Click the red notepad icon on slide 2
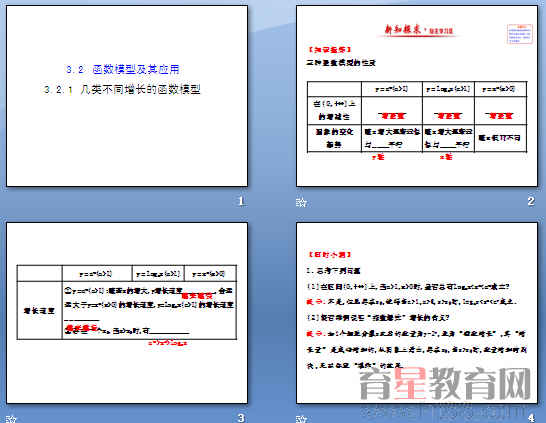Image resolution: width=546 pixels, height=423 pixels. 520,34
